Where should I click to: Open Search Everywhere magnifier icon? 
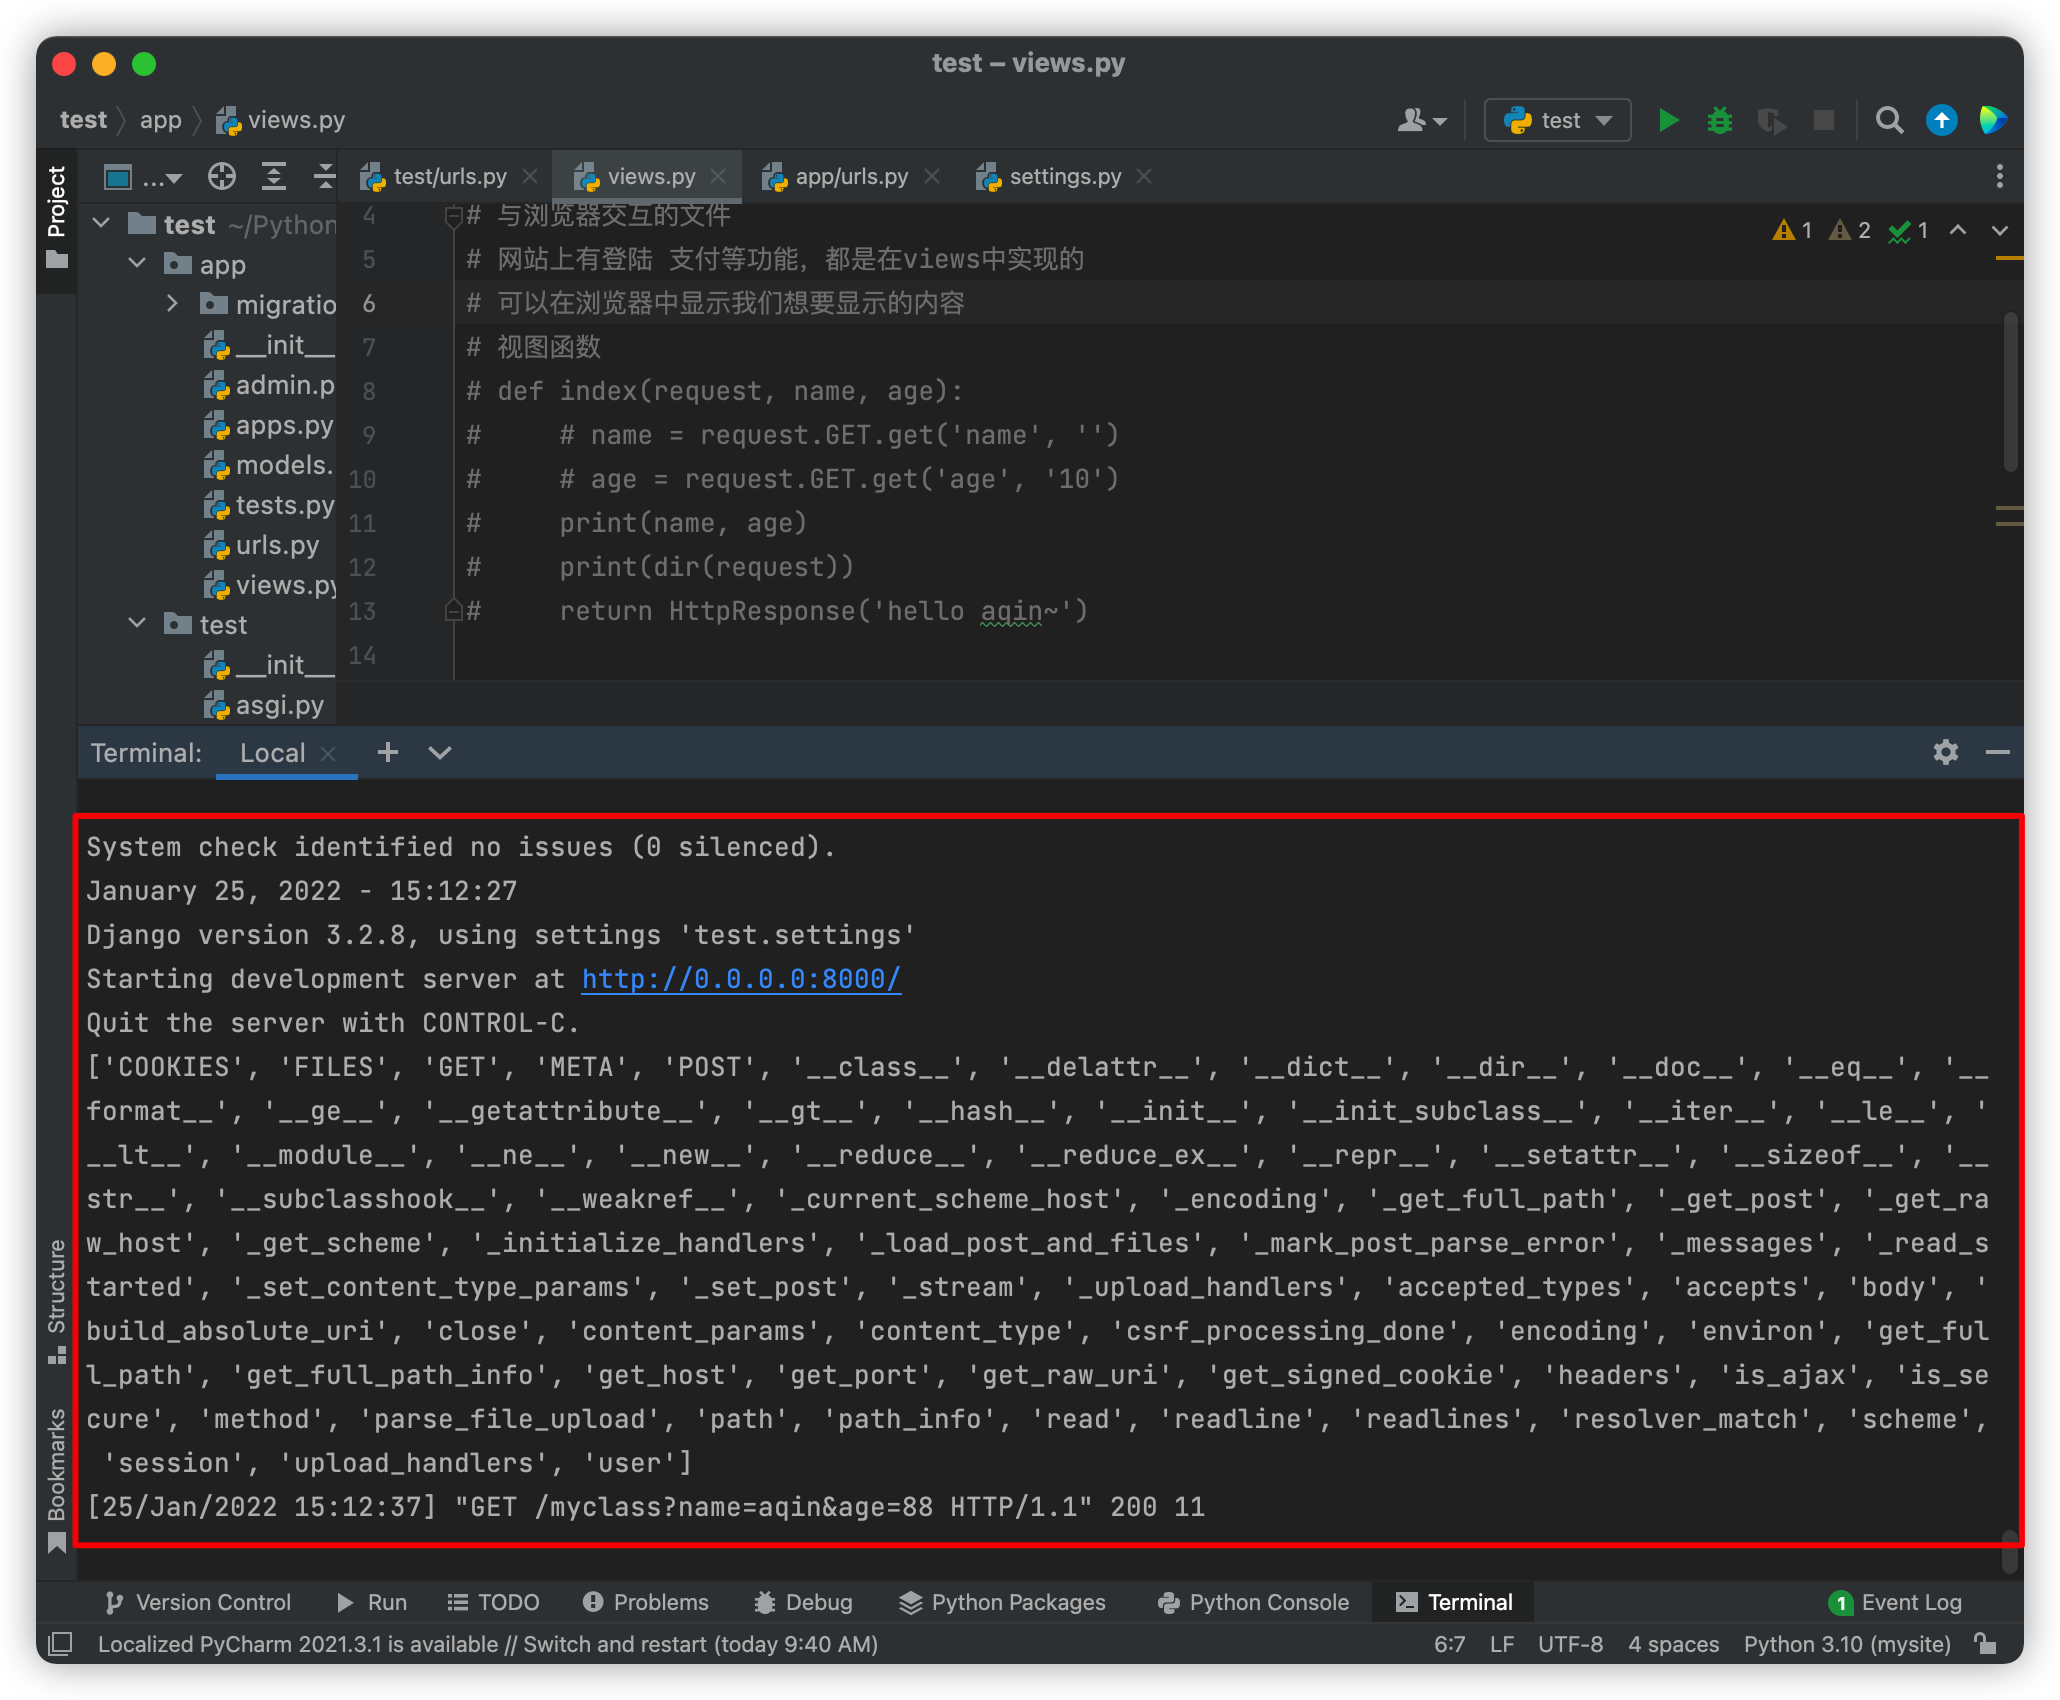1889,121
